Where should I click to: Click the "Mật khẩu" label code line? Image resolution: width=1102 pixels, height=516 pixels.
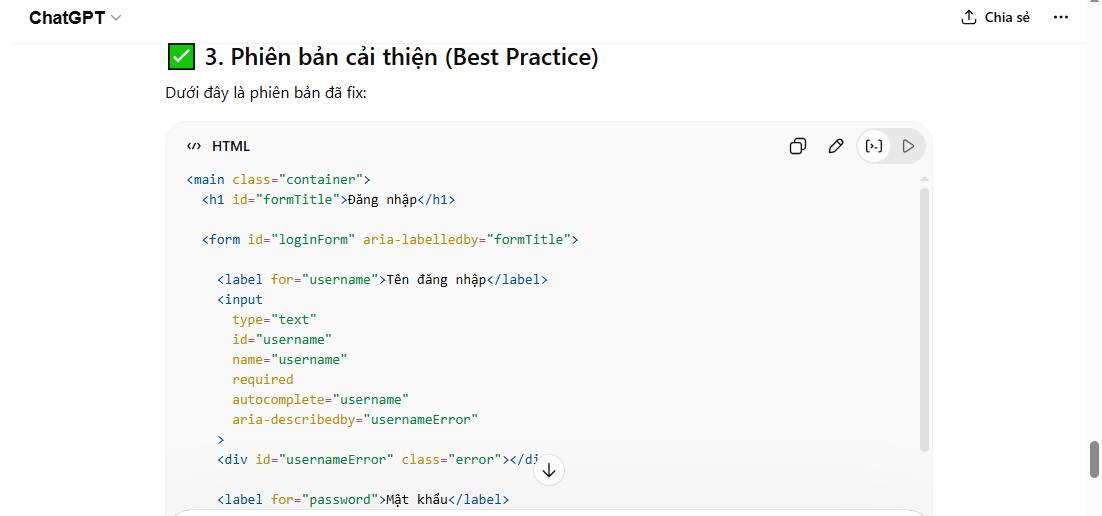pos(363,500)
